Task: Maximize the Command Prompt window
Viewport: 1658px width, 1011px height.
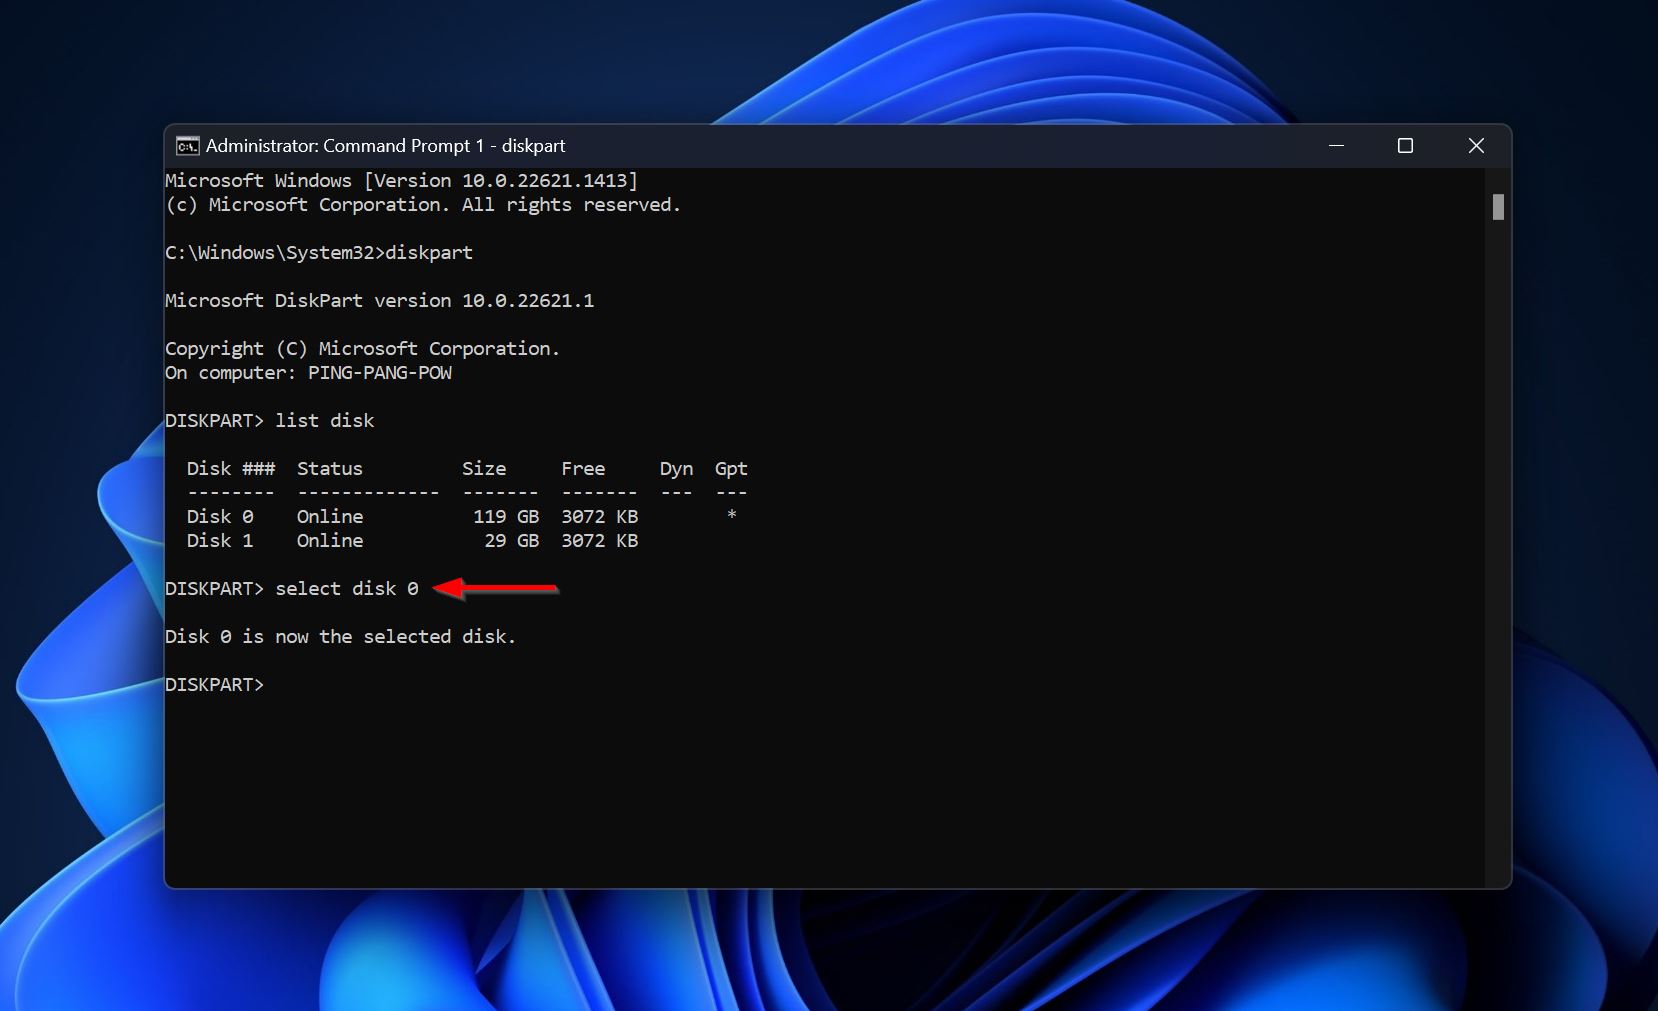Action: (1405, 146)
